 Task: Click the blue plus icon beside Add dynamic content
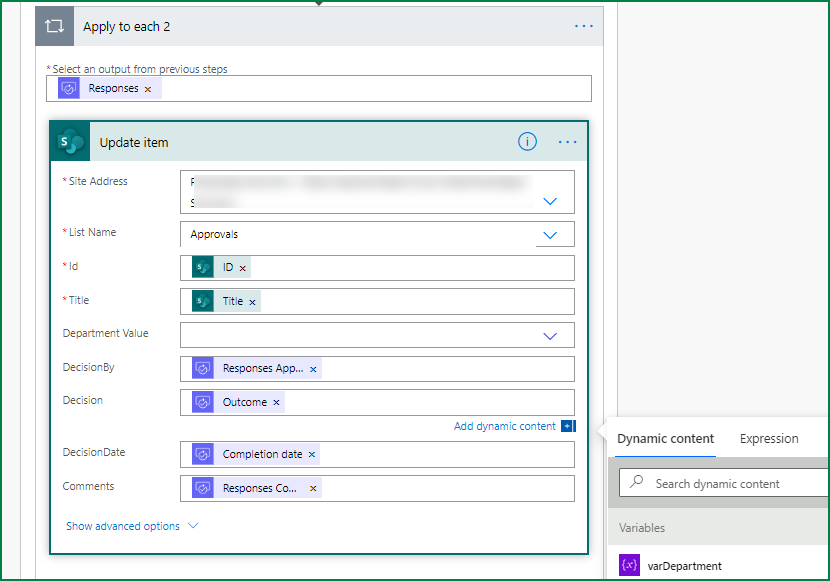click(568, 426)
